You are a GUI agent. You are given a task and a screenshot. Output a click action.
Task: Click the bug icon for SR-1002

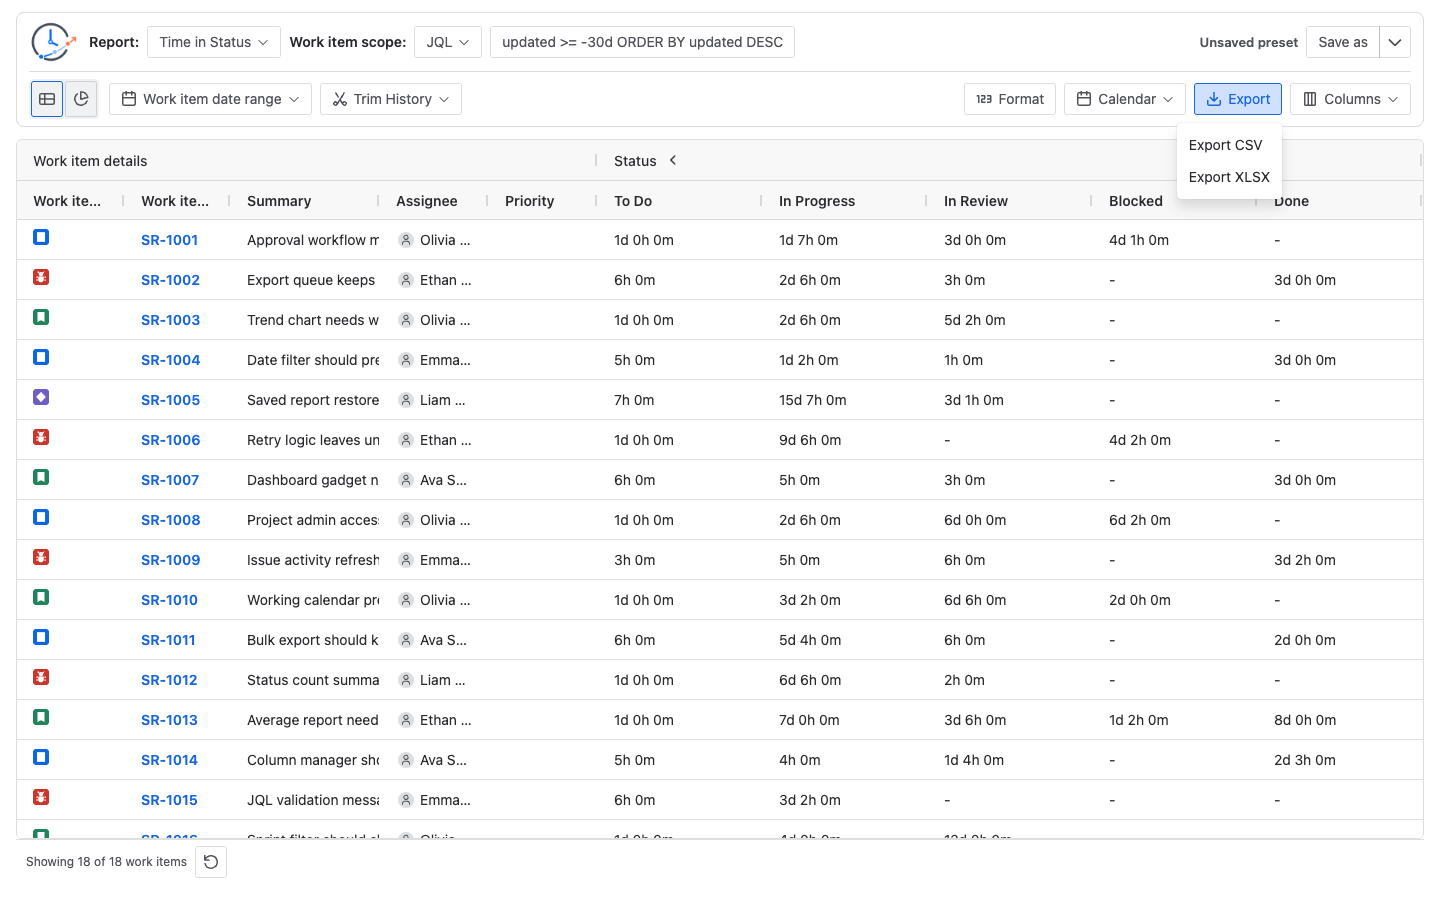click(41, 277)
